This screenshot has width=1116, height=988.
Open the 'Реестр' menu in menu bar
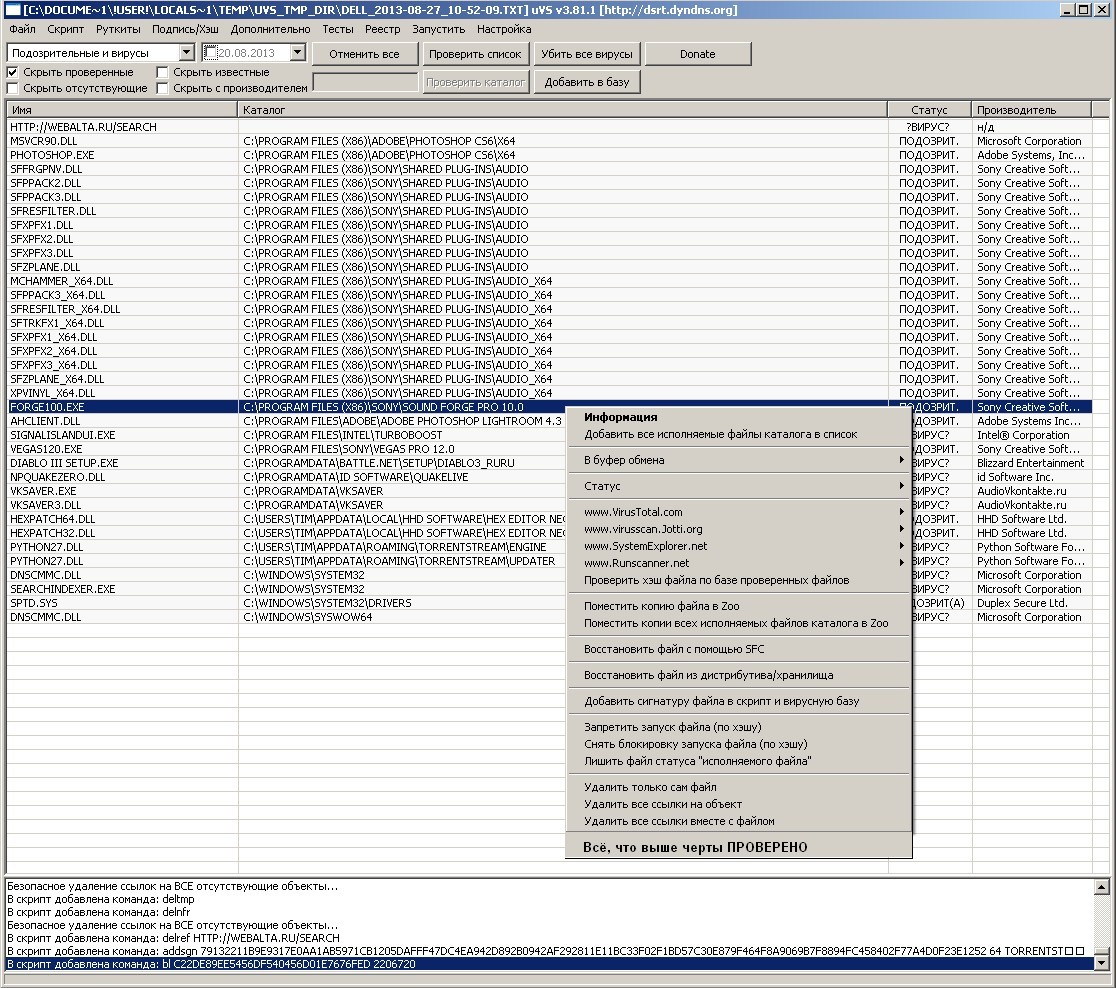382,30
